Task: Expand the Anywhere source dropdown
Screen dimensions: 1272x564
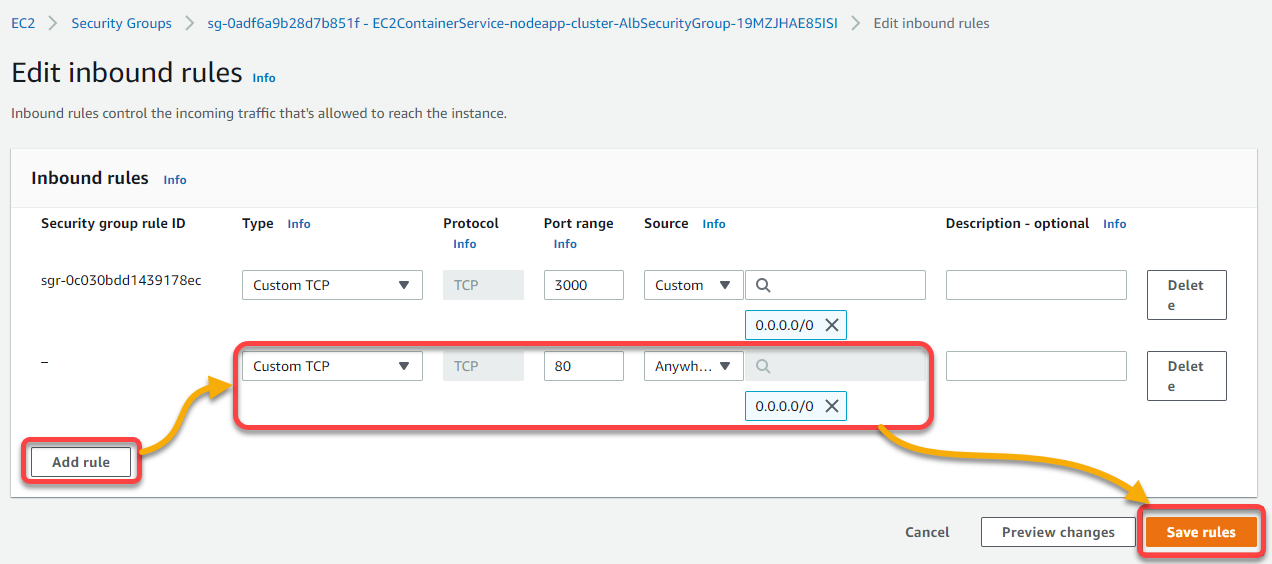Action: point(694,366)
